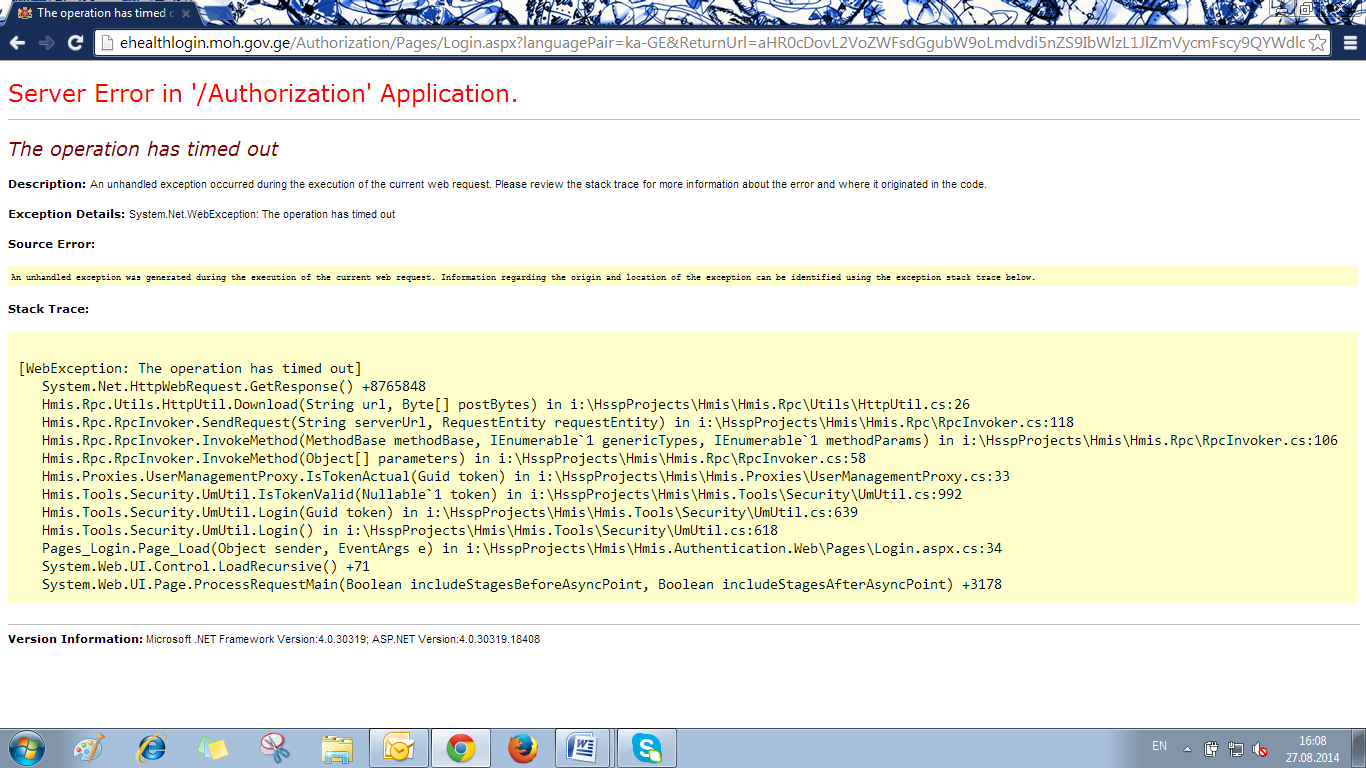
Task: Launch the Snipping Tool from the taskbar
Action: tap(274, 748)
